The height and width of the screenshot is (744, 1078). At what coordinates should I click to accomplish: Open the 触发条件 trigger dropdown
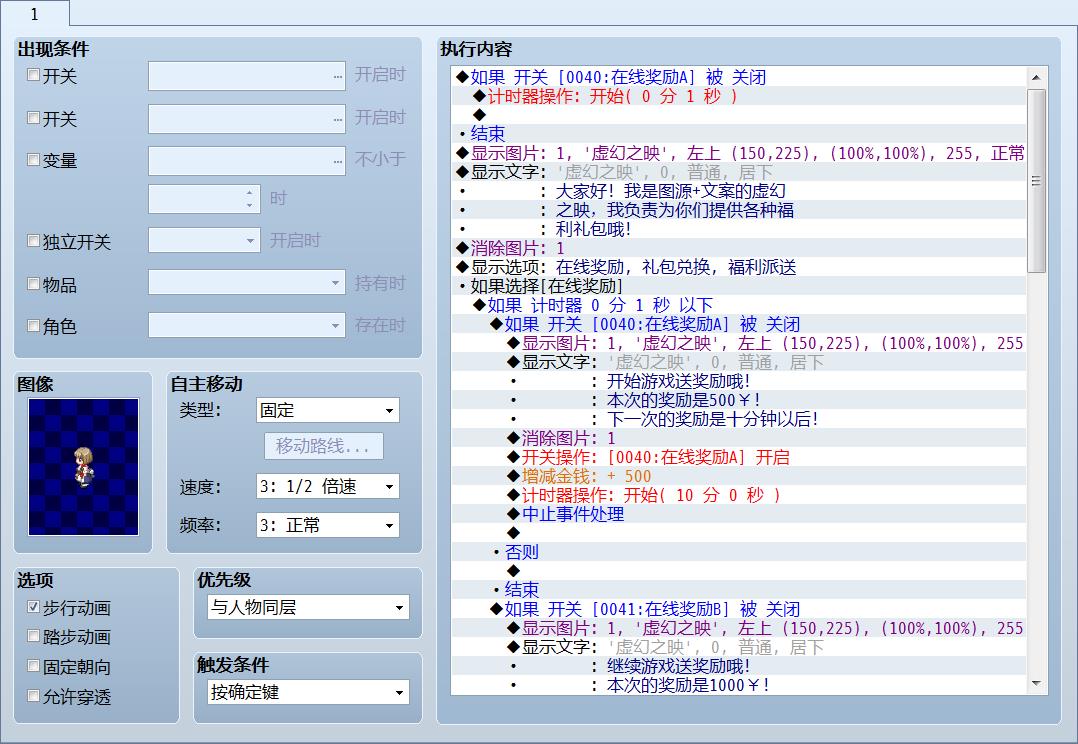308,692
